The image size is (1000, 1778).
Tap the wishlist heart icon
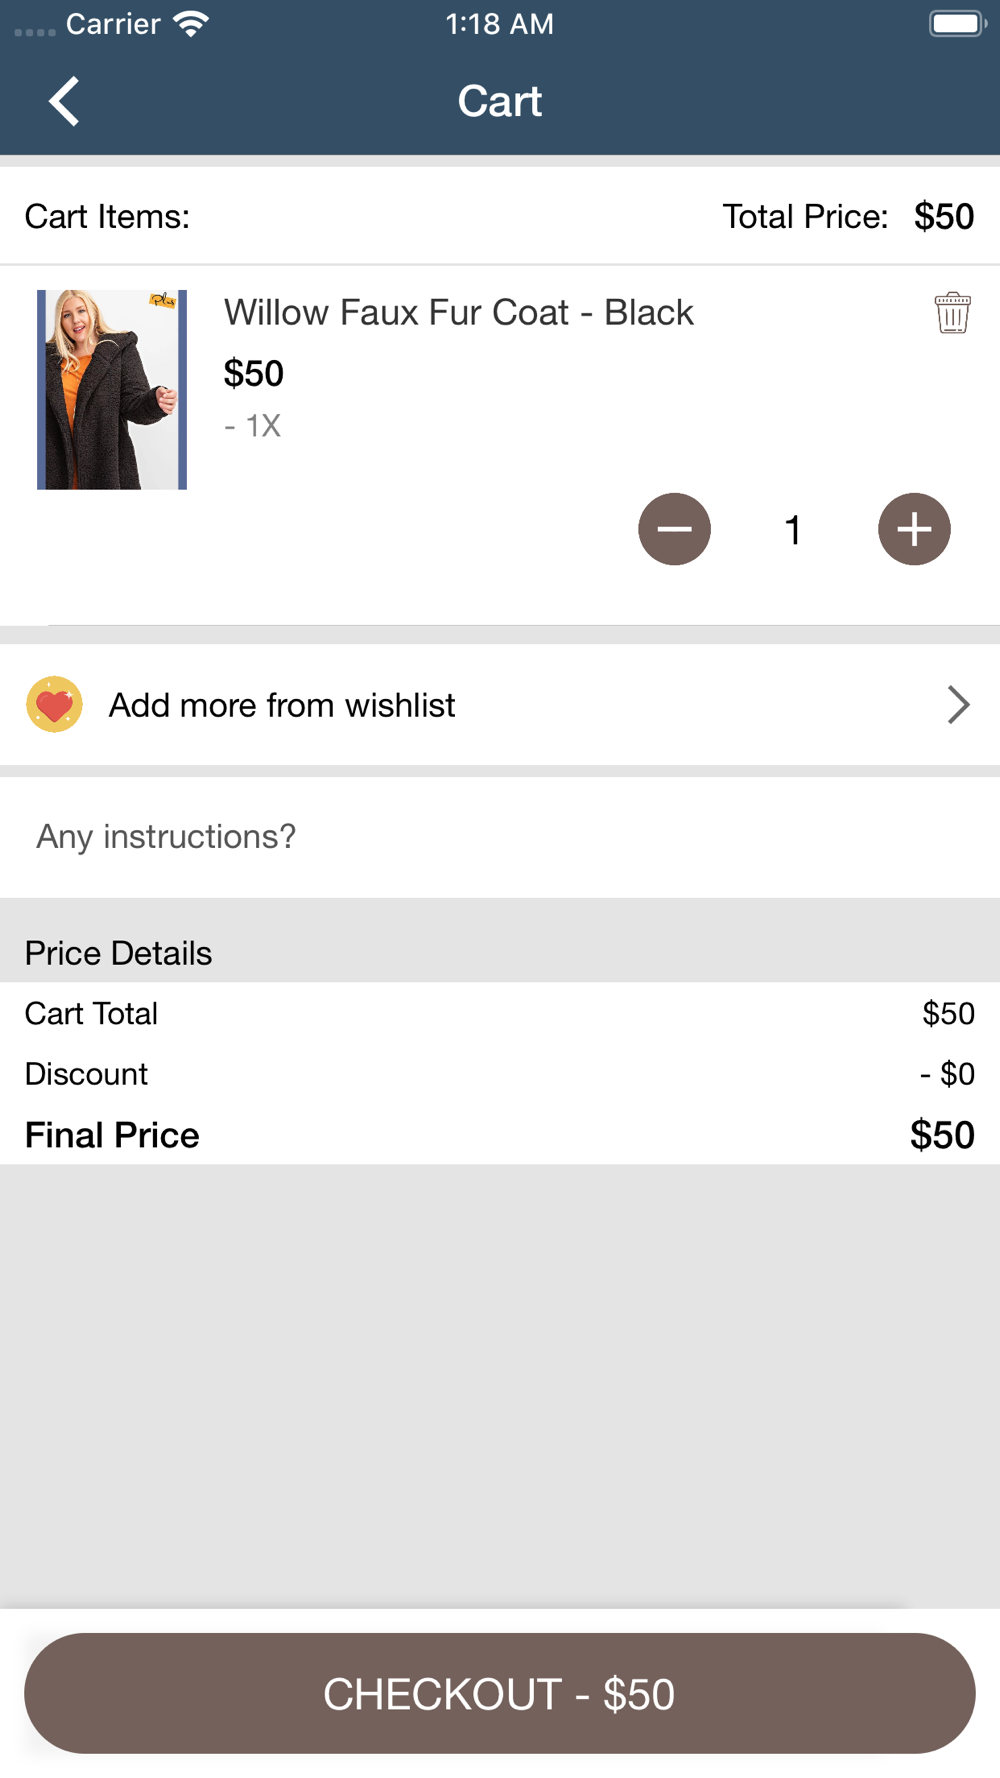[54, 705]
